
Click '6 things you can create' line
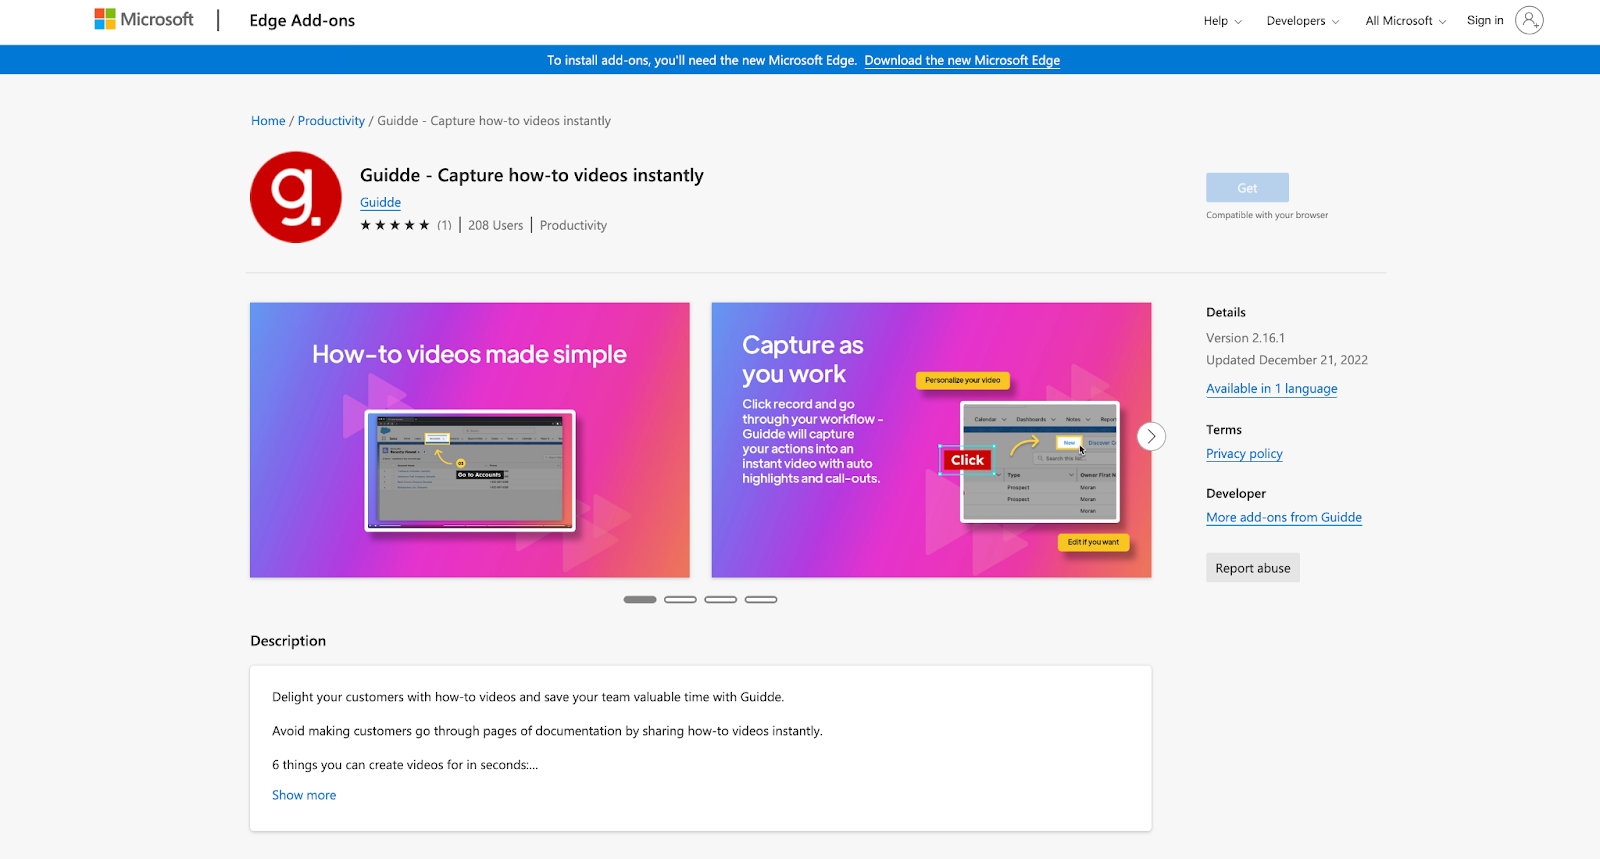405,765
